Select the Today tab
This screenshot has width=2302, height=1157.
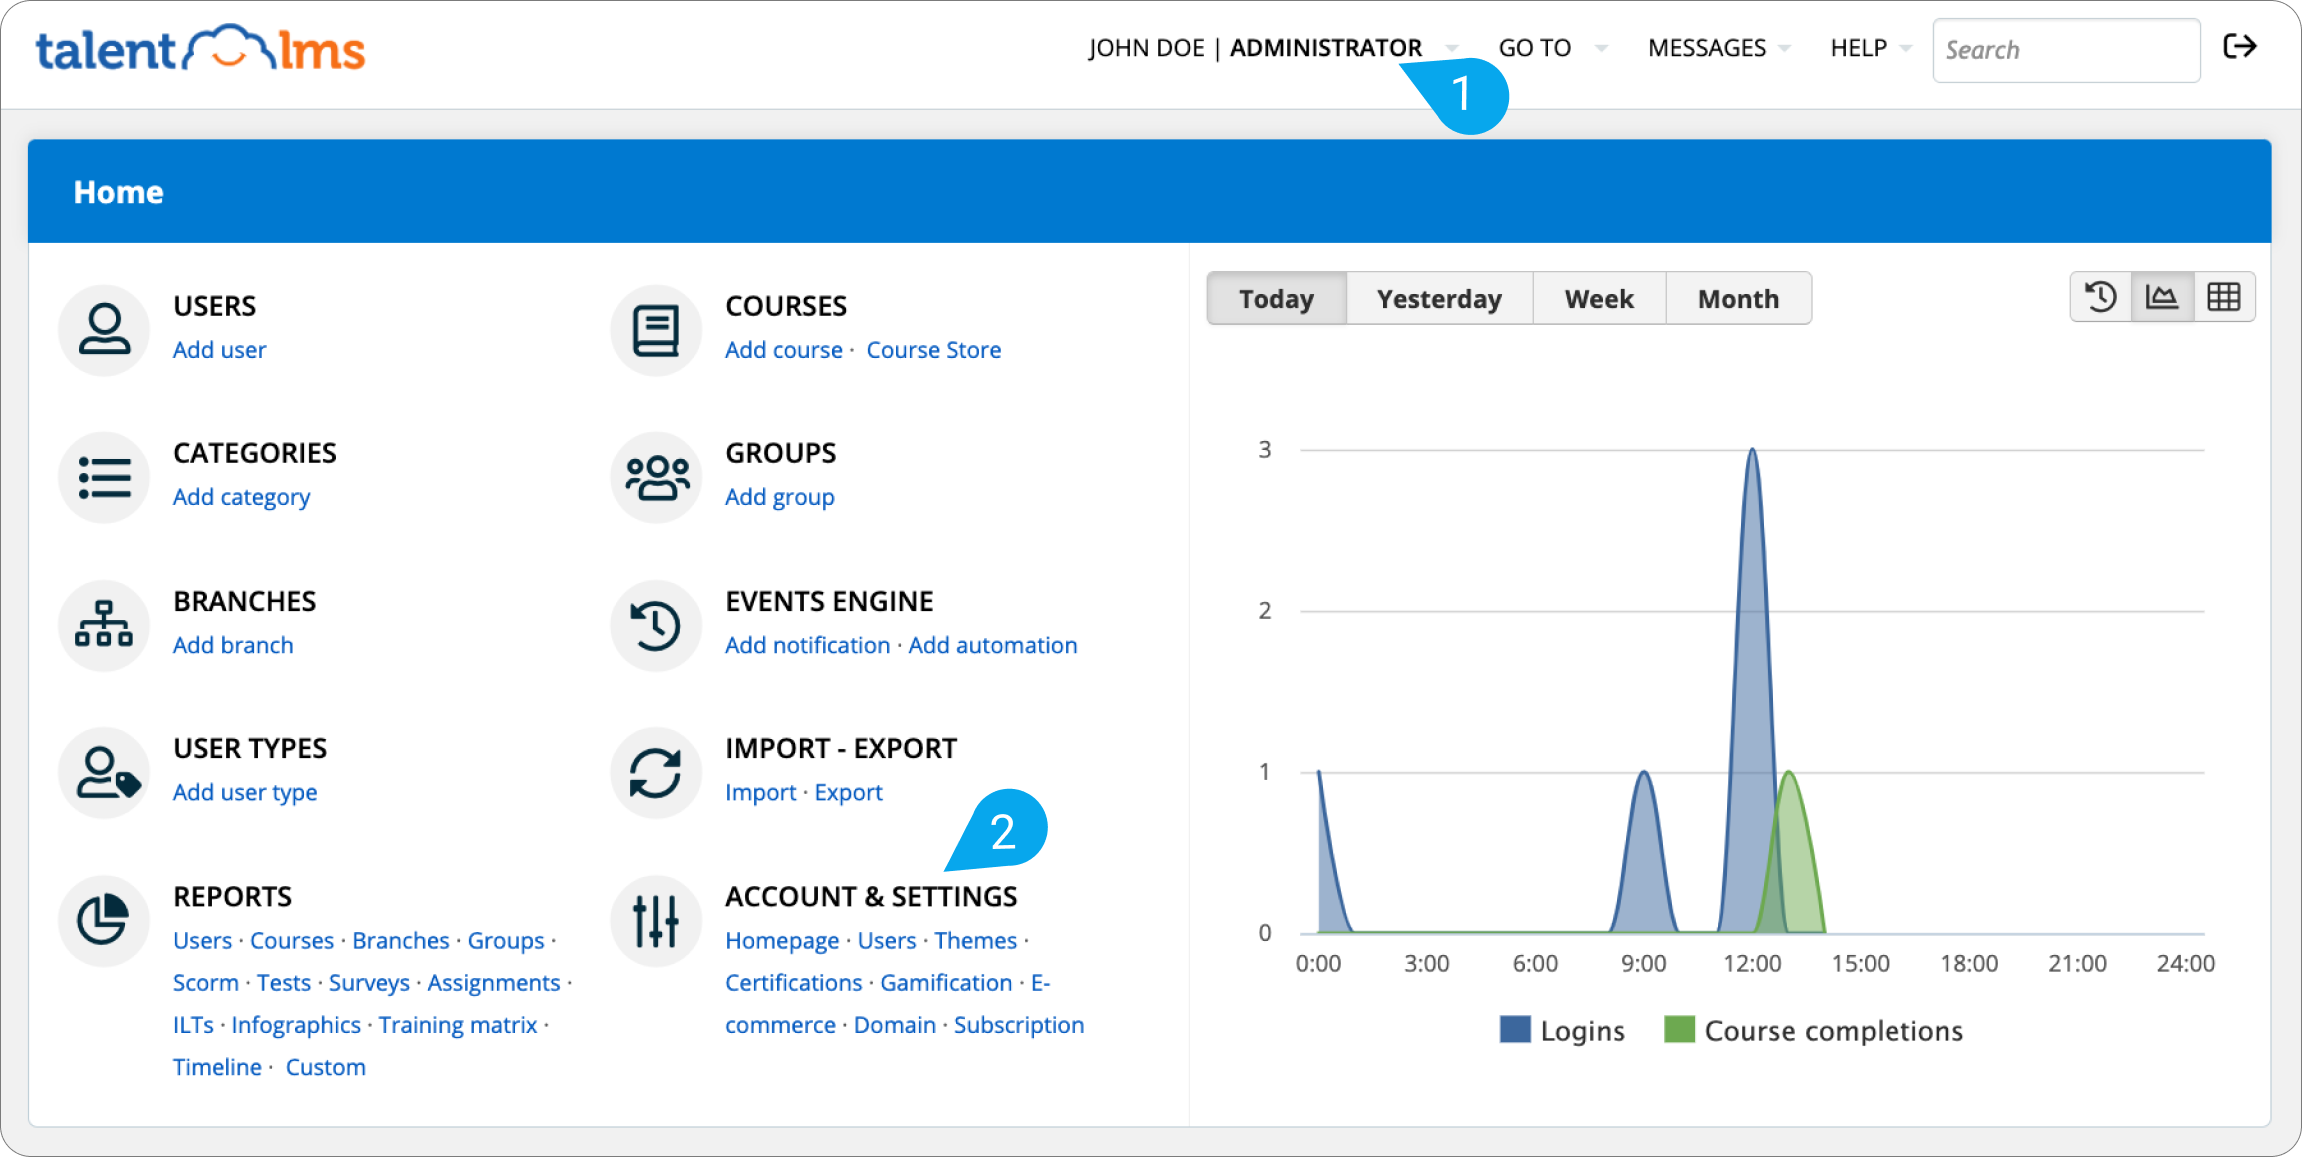click(1276, 298)
